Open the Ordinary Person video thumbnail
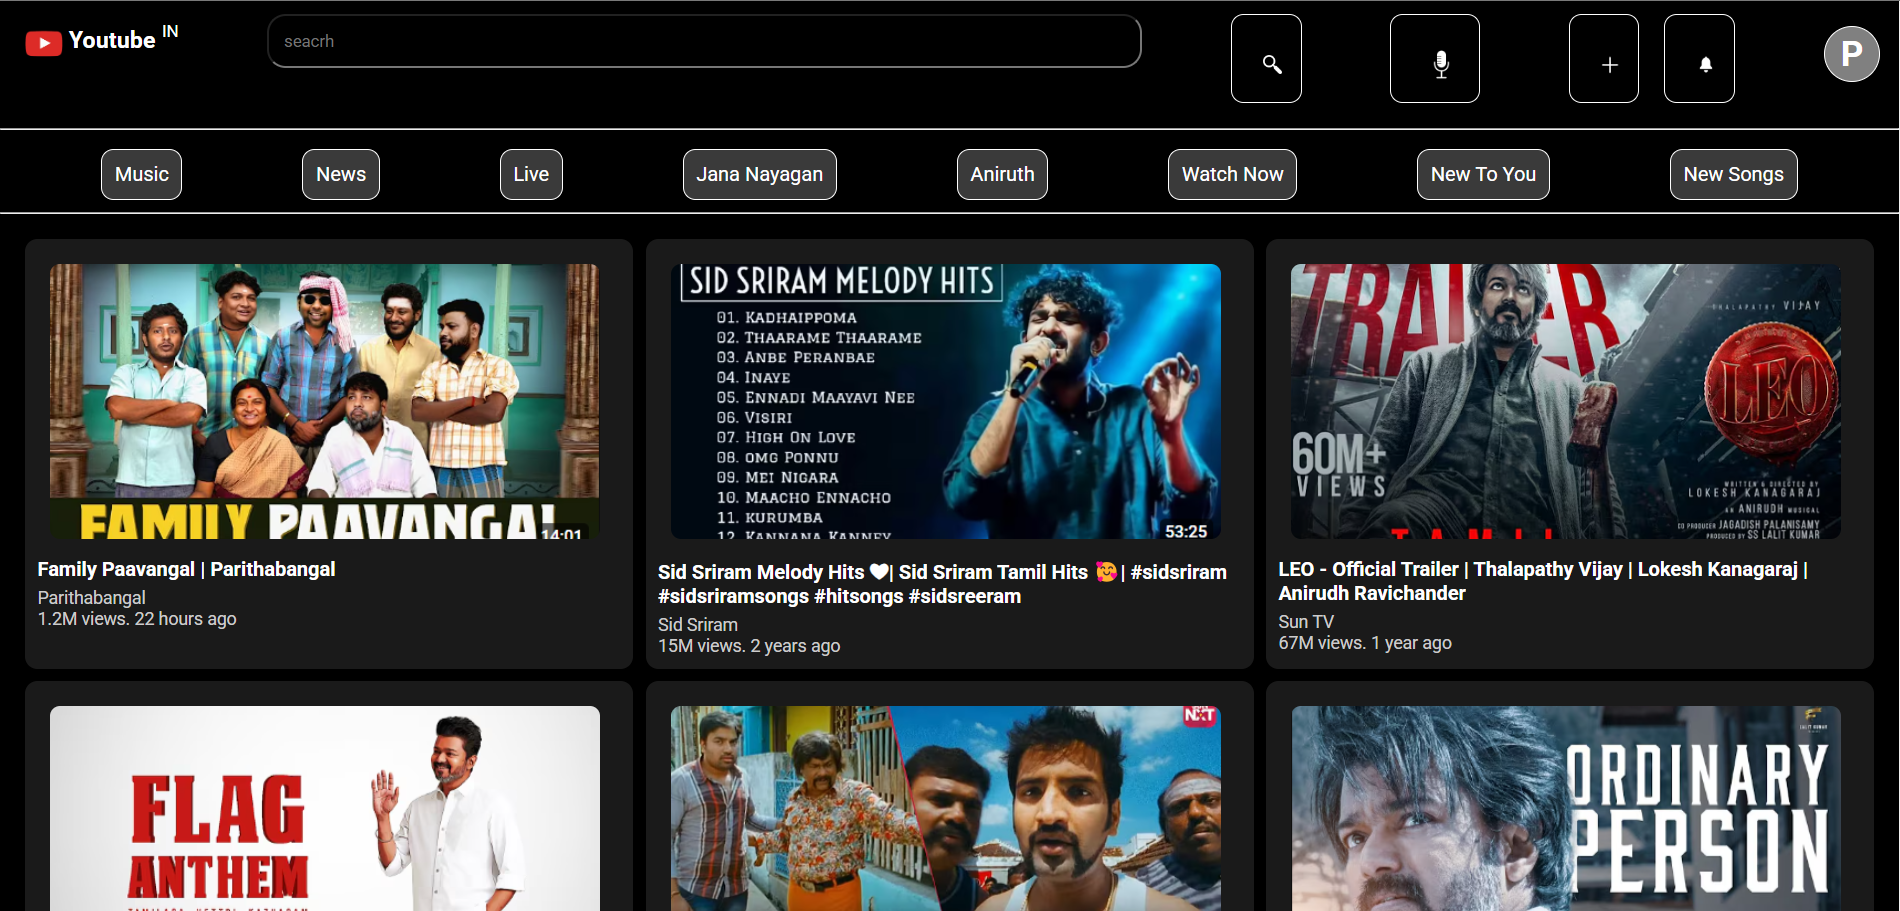Image resolution: width=1900 pixels, height=911 pixels. [1565, 808]
